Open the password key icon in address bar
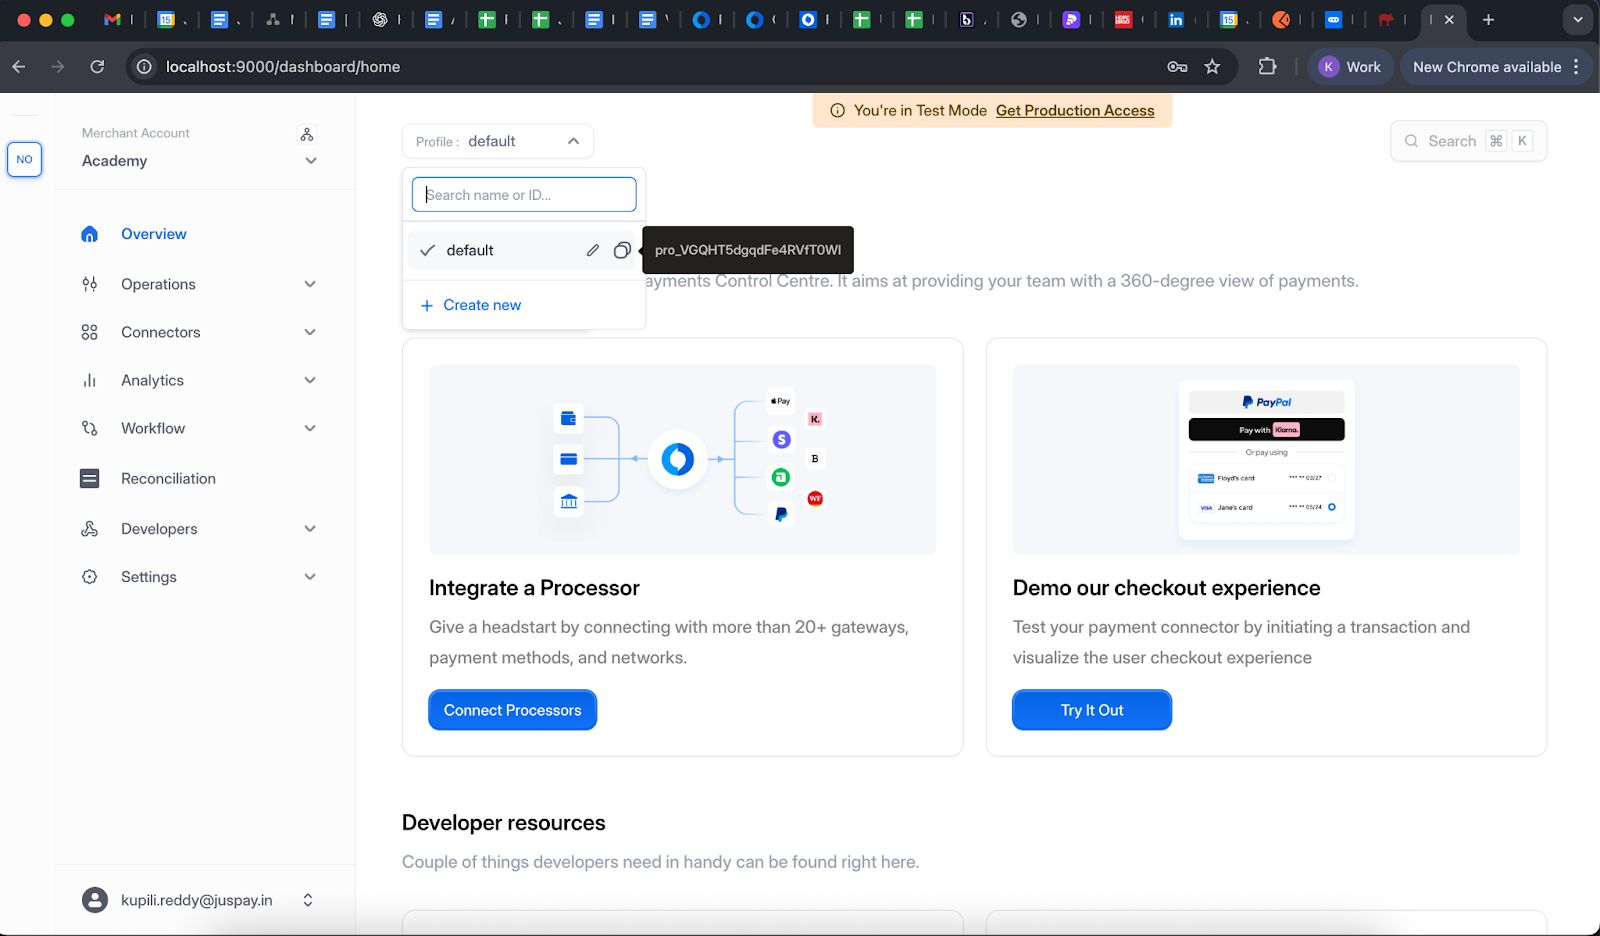 [1177, 67]
